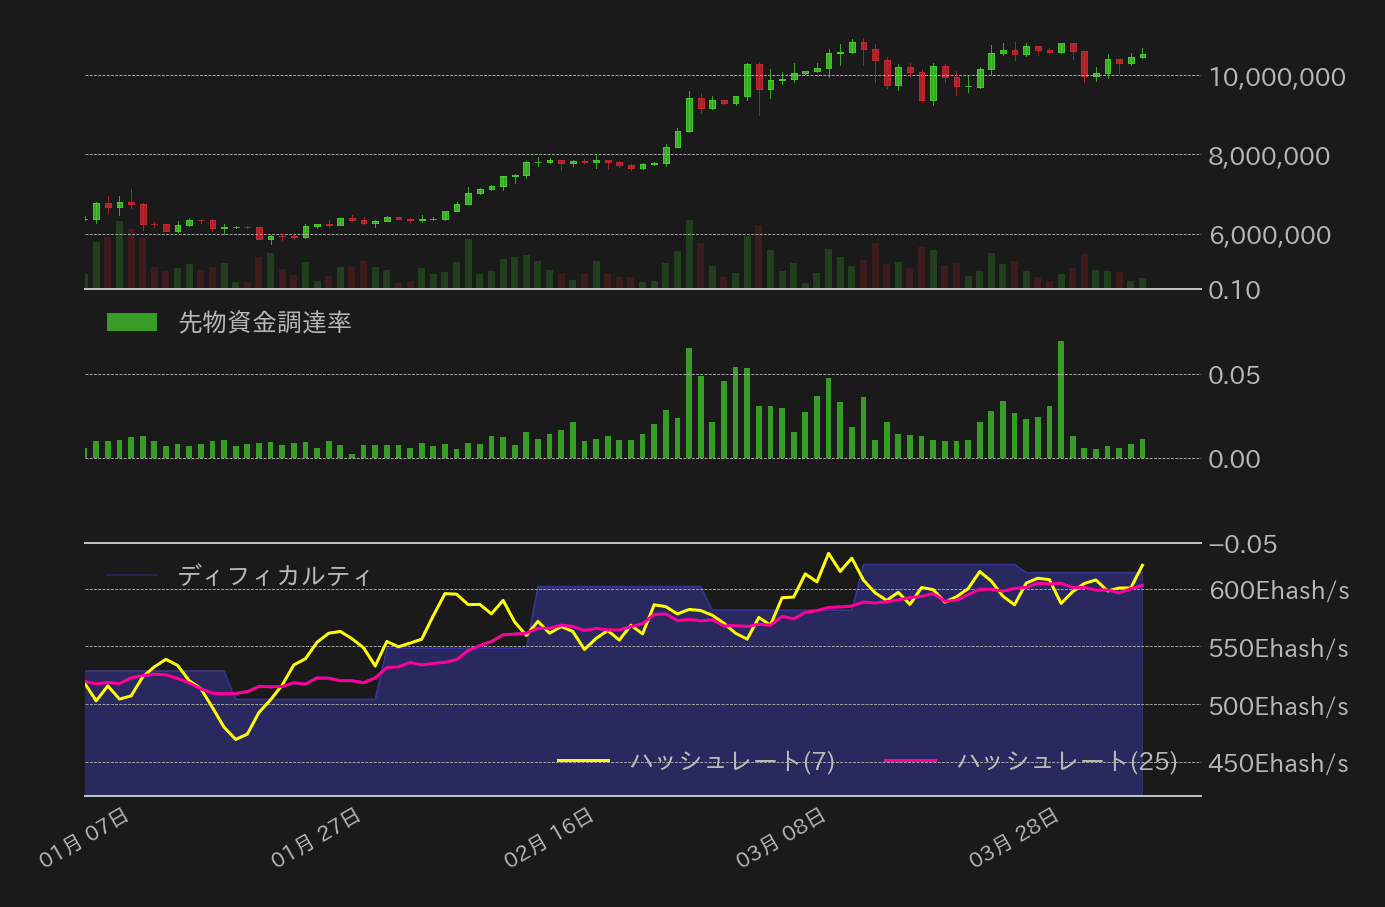1385x907 pixels.
Task: Toggle the ハッシュレート(7) legend label
Action: [x=733, y=761]
